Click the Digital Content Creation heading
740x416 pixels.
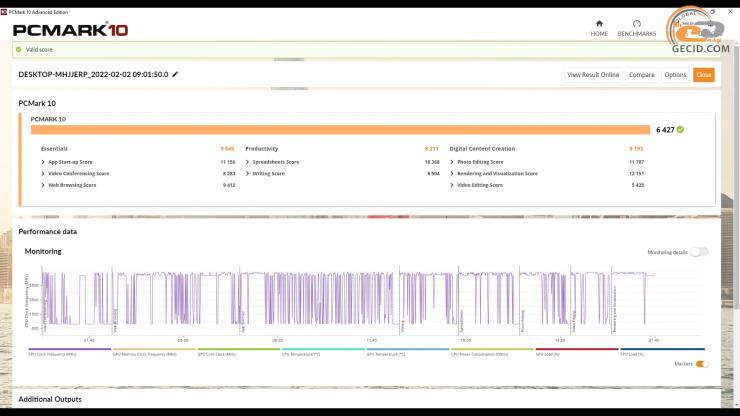(x=482, y=149)
